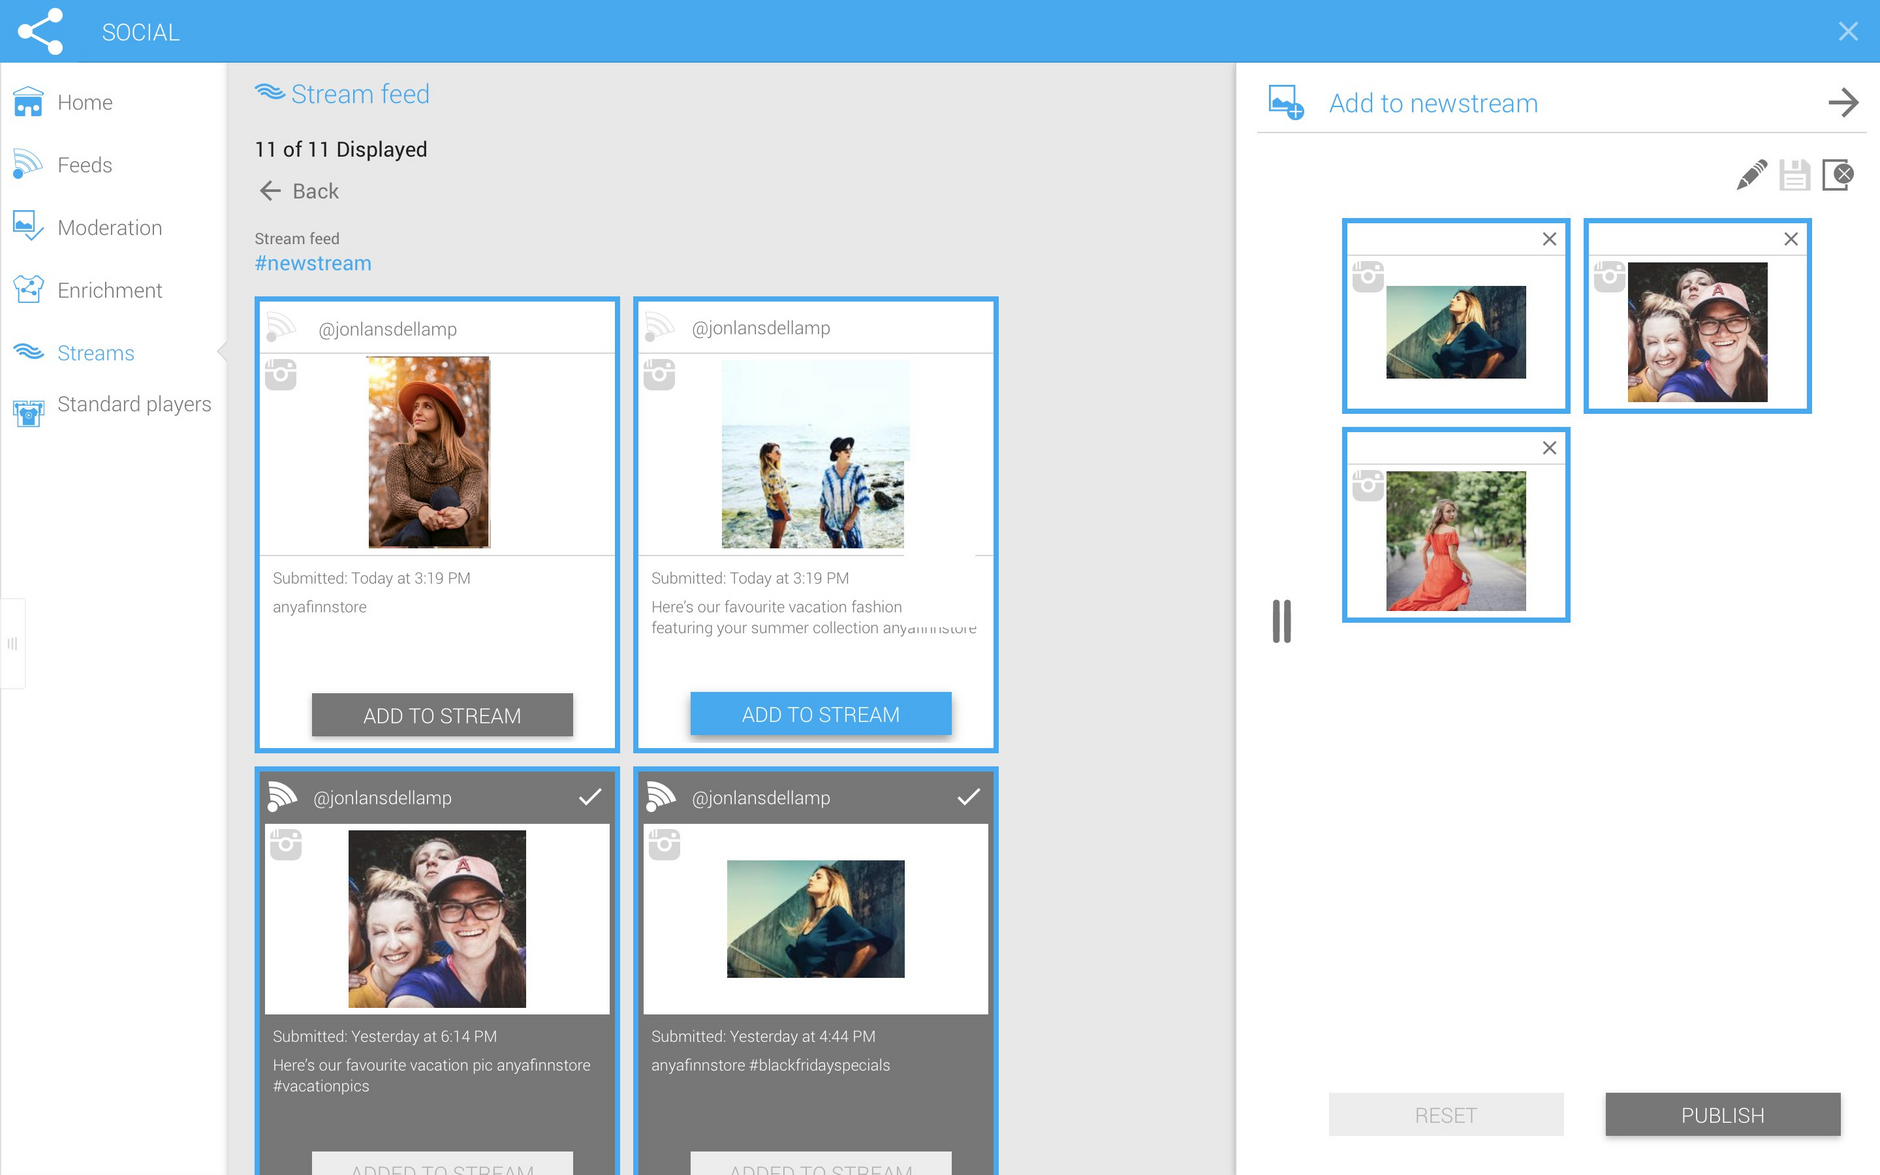This screenshot has height=1175, width=1880.
Task: Click the right arrow next to Add to newstream
Action: [x=1843, y=102]
